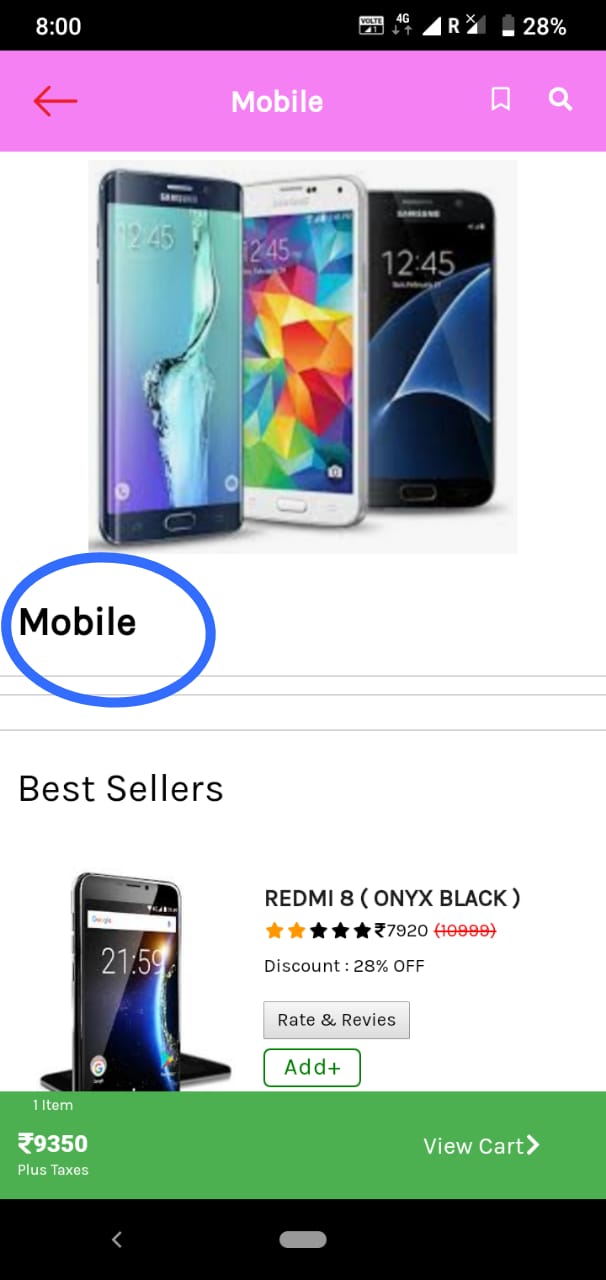Tap the star rating of Redmi 8
The width and height of the screenshot is (606, 1280).
coord(318,931)
